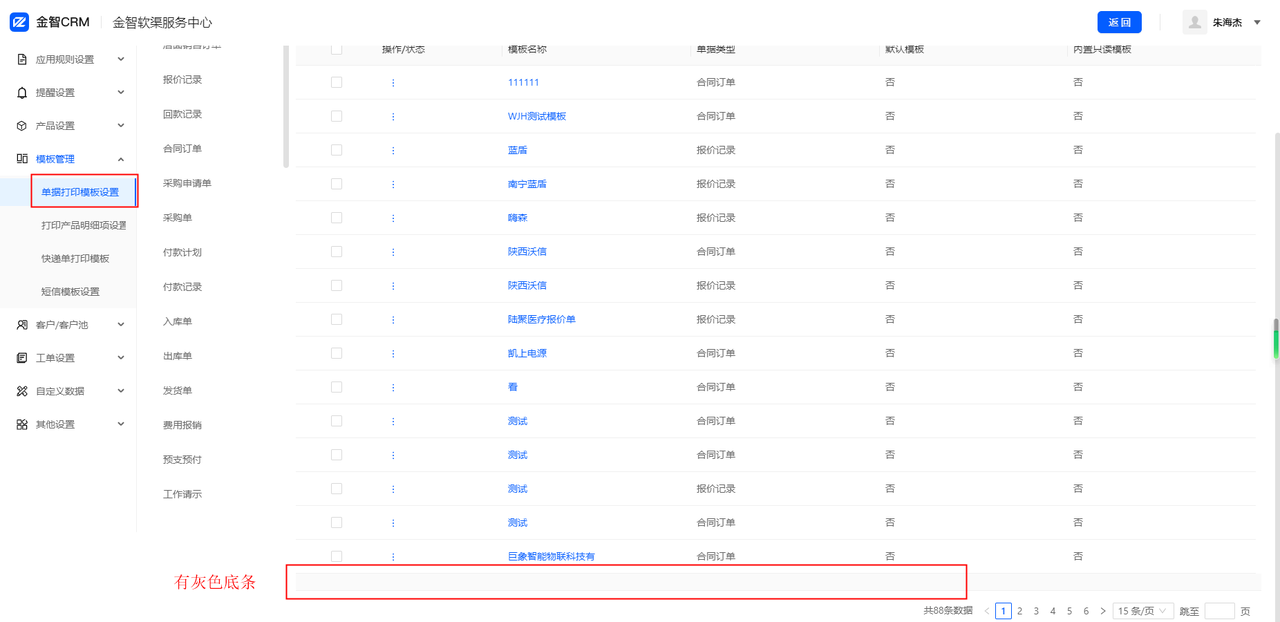The width and height of the screenshot is (1280, 622).
Task: Open the three-dot menu for 陆聚医疗报价单
Action: (x=393, y=319)
